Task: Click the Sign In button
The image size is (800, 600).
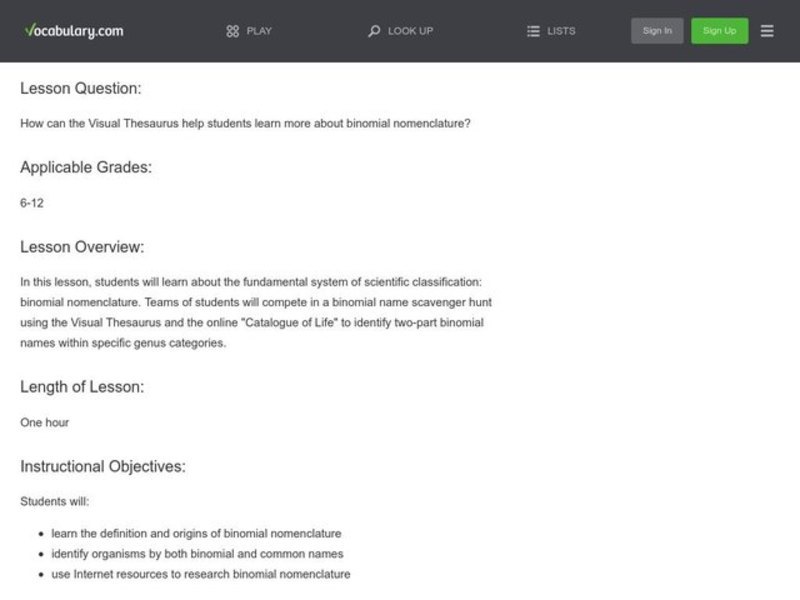Action: [657, 30]
